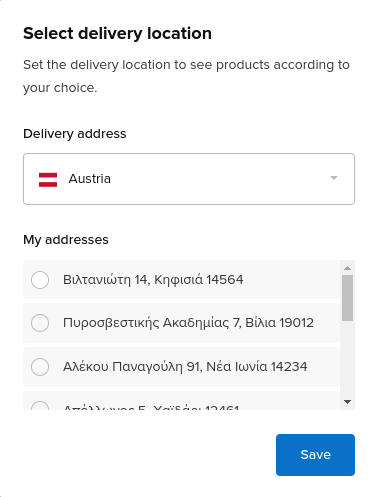Screen dimensions: 373x497
Task: Select the Βιλτανιώτη 14 address radio button
Action: point(40,279)
